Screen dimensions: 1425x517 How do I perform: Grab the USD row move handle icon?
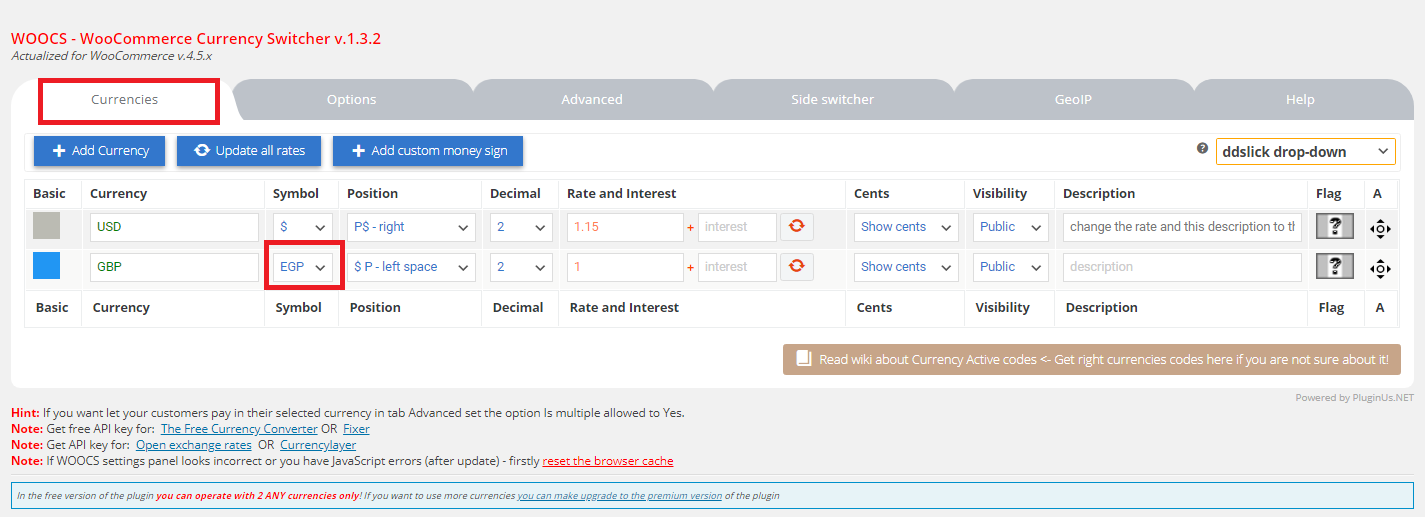pos(1379,228)
